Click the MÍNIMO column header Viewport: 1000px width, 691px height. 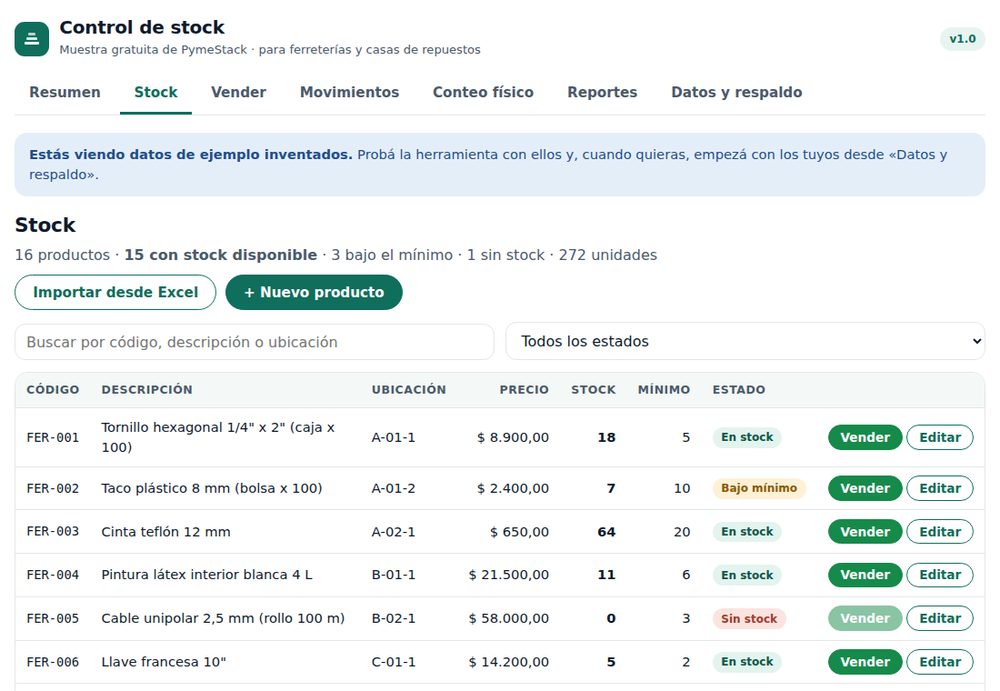pyautogui.click(x=664, y=390)
